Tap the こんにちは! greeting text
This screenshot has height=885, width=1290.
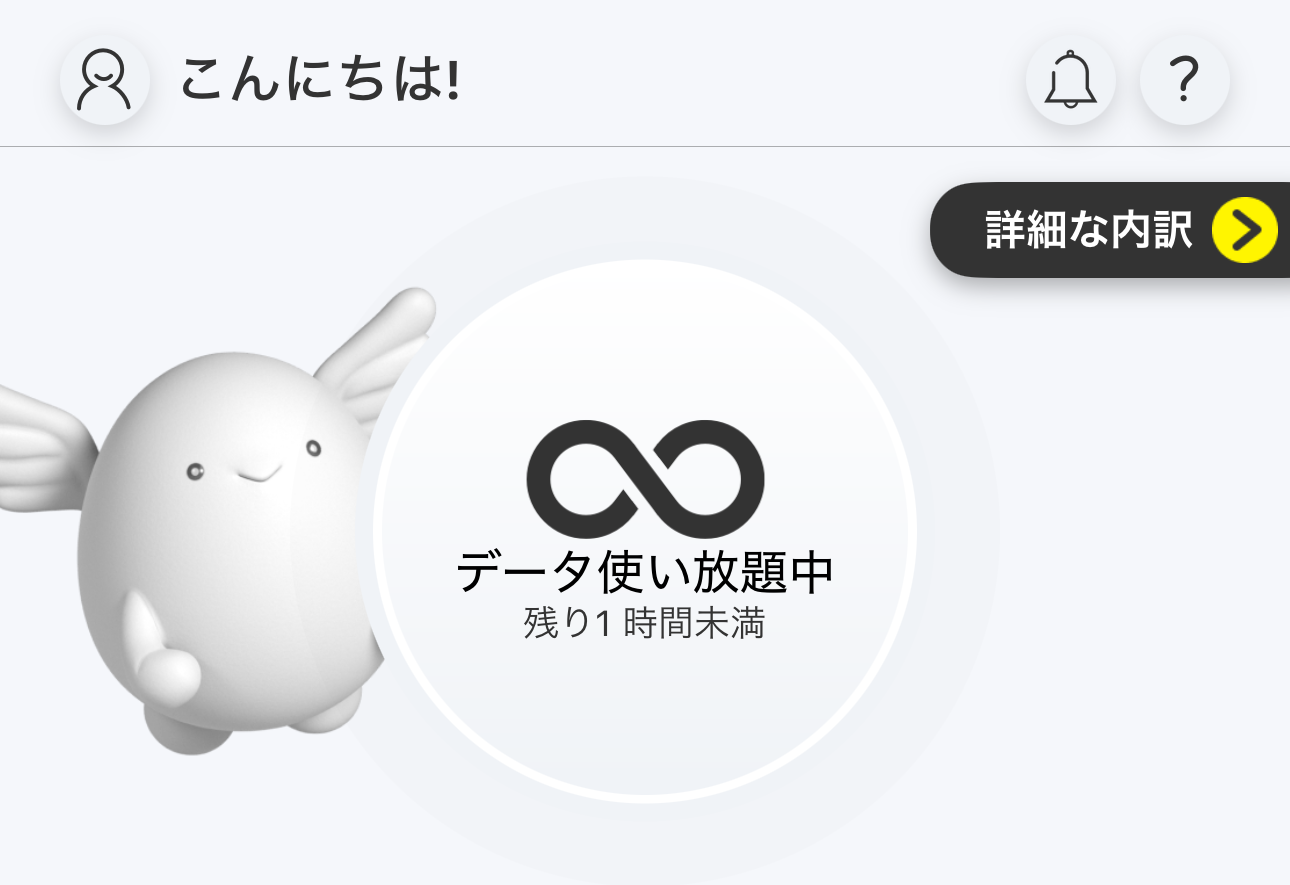pos(321,80)
